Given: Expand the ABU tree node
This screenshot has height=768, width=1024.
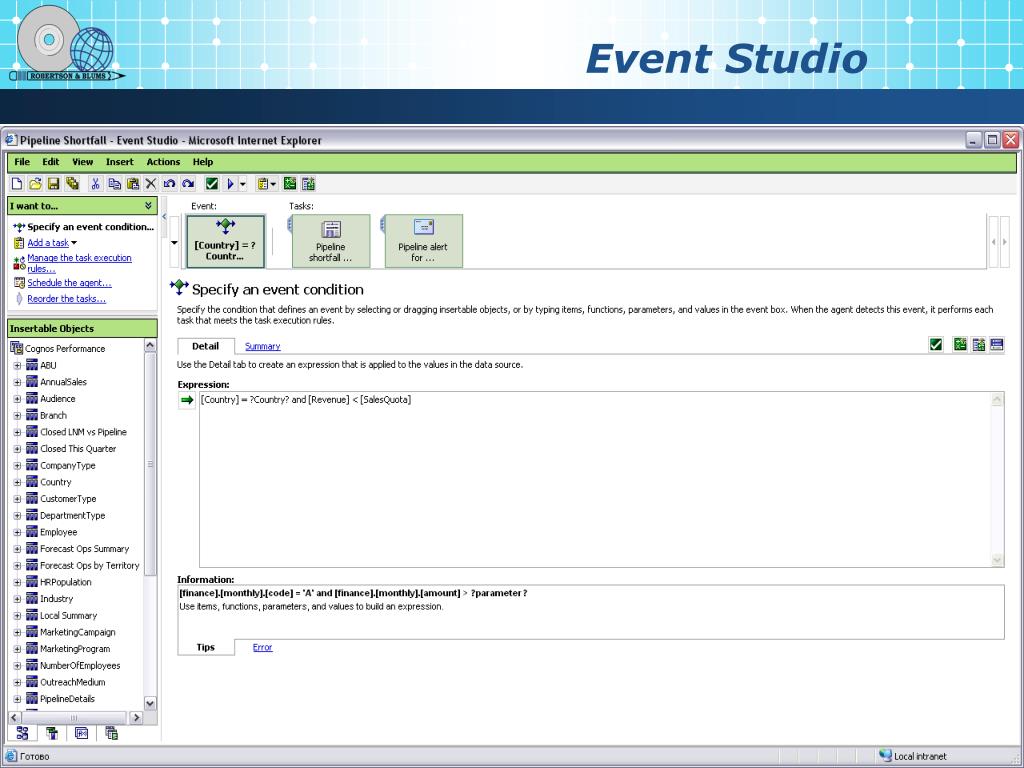Looking at the screenshot, I should 18,366.
